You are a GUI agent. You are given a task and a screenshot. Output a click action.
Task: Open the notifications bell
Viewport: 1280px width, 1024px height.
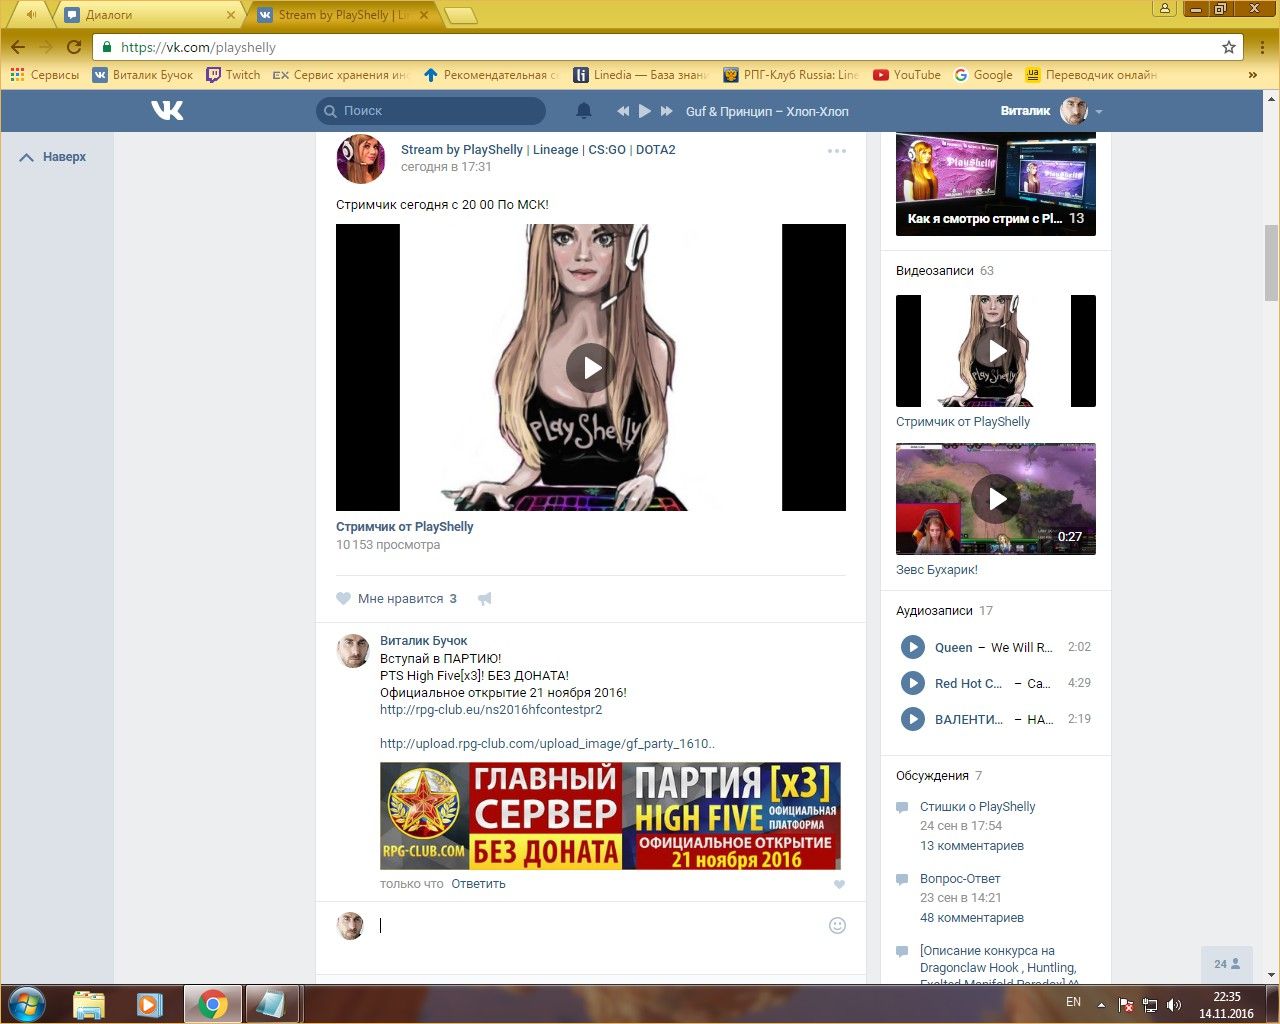pyautogui.click(x=584, y=111)
